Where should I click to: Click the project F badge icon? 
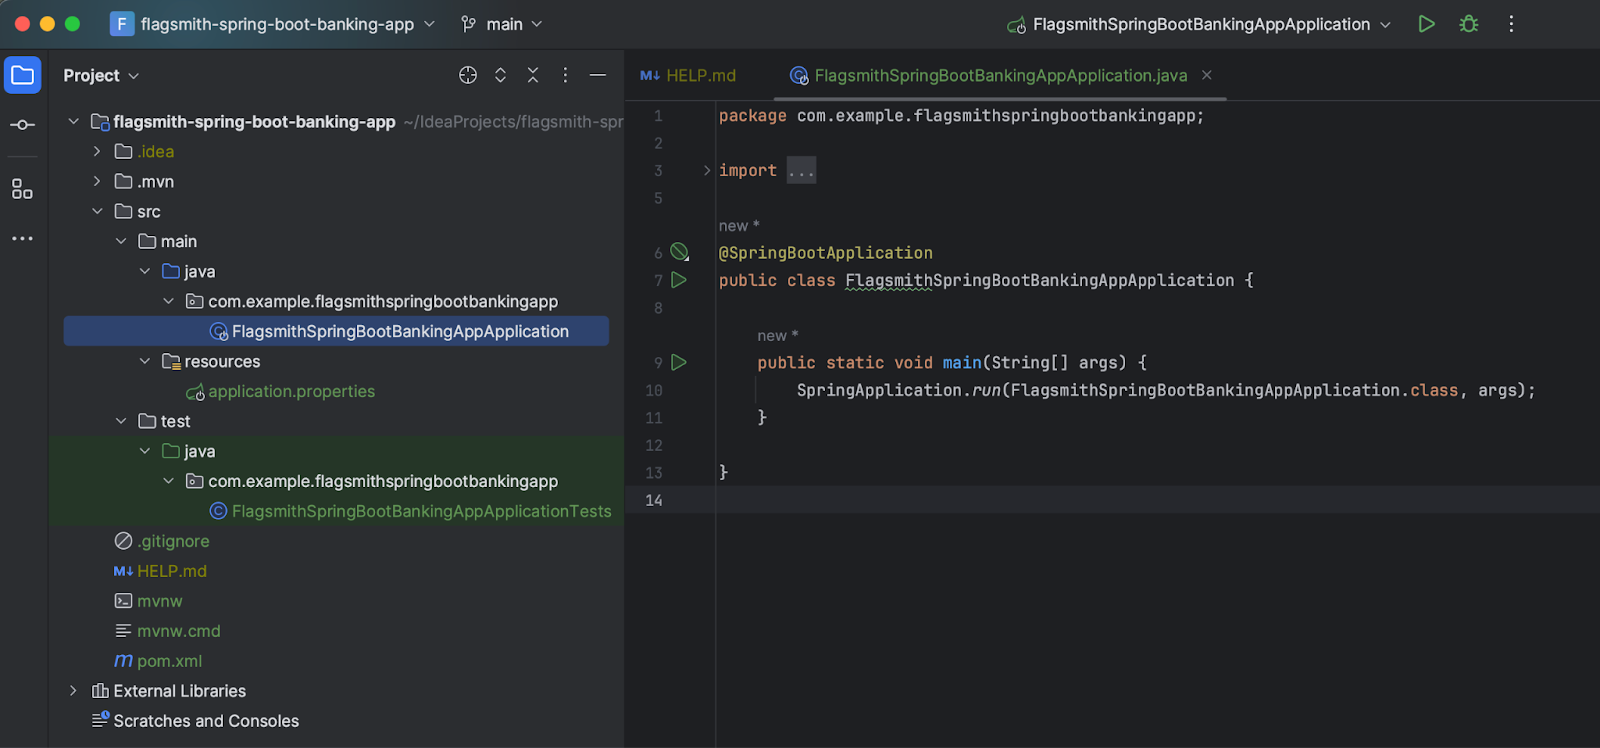121,24
